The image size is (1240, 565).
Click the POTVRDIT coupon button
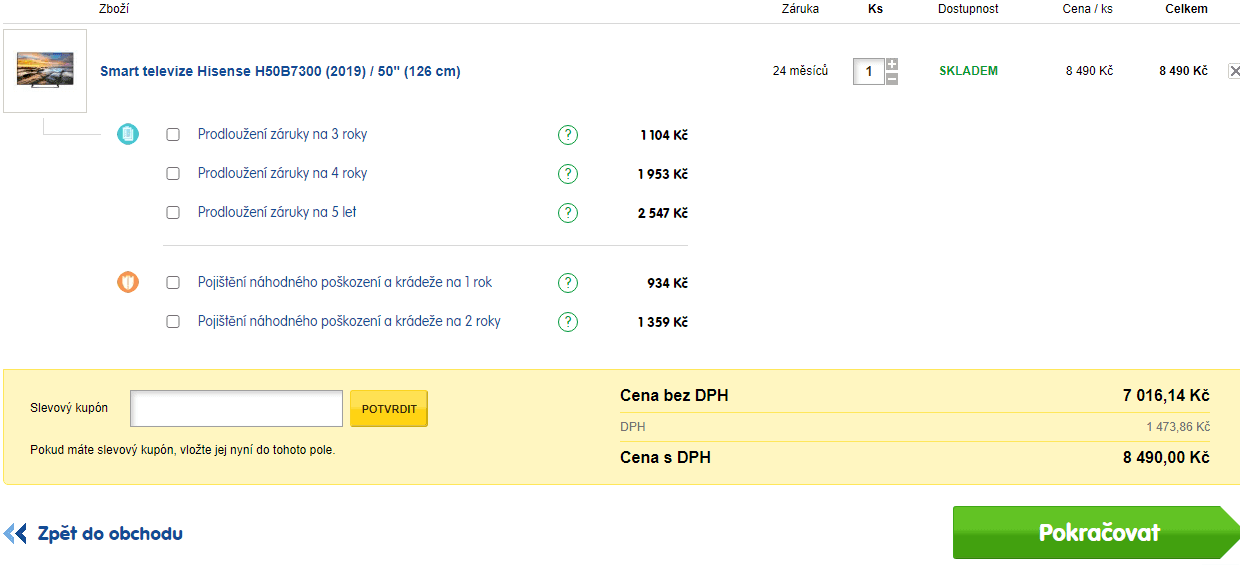pyautogui.click(x=389, y=409)
